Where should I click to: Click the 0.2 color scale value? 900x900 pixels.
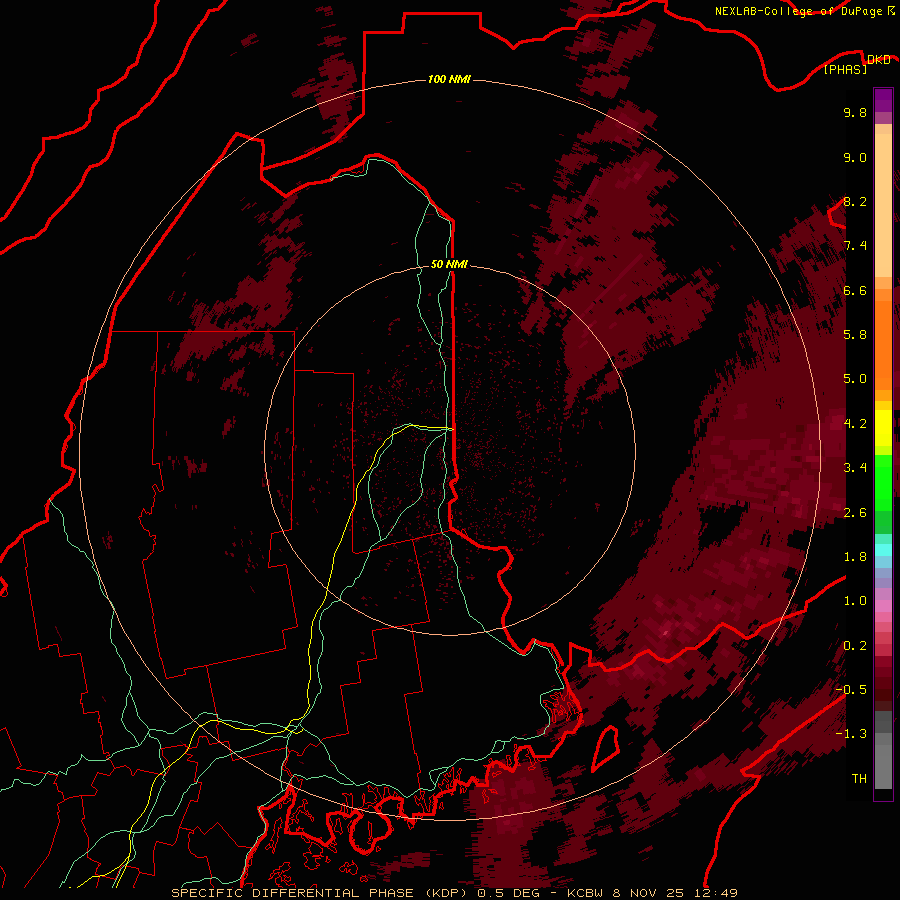point(855,646)
